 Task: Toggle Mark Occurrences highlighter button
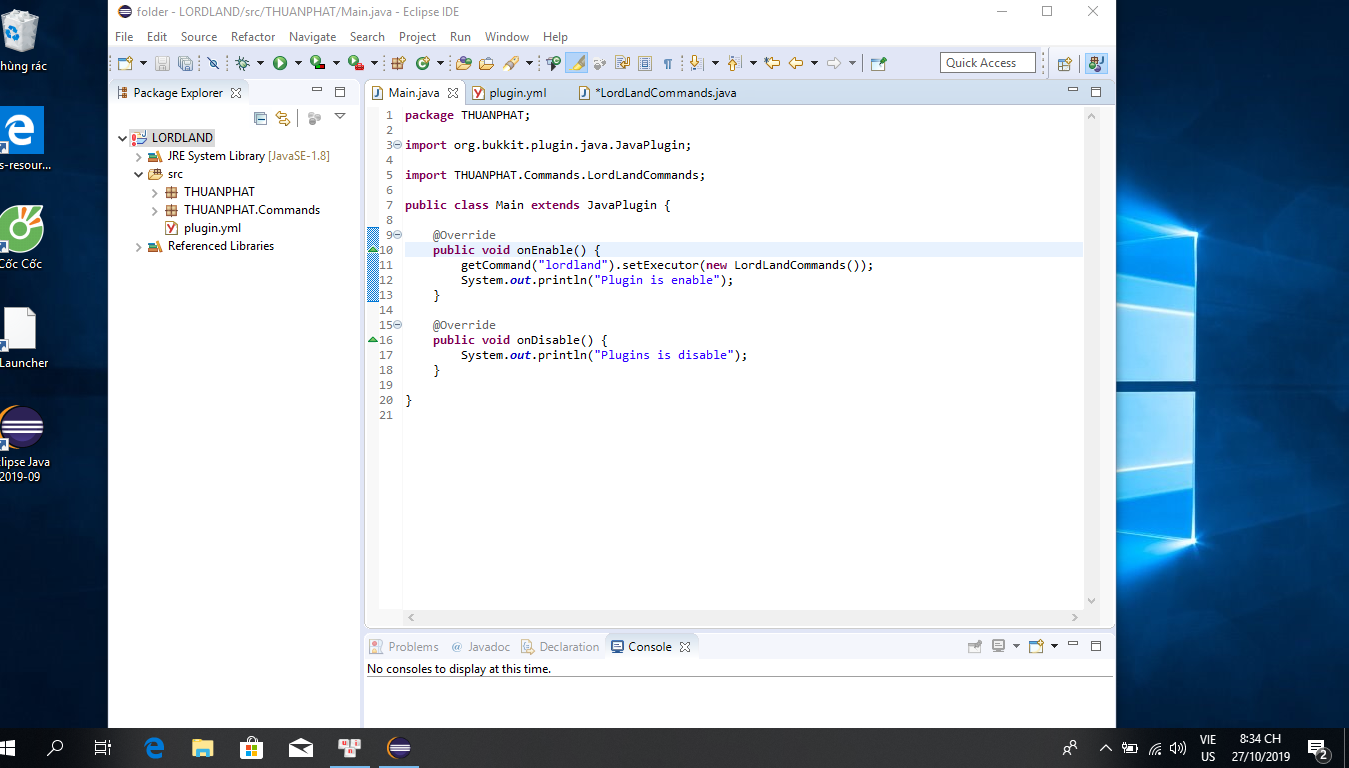[x=576, y=63]
